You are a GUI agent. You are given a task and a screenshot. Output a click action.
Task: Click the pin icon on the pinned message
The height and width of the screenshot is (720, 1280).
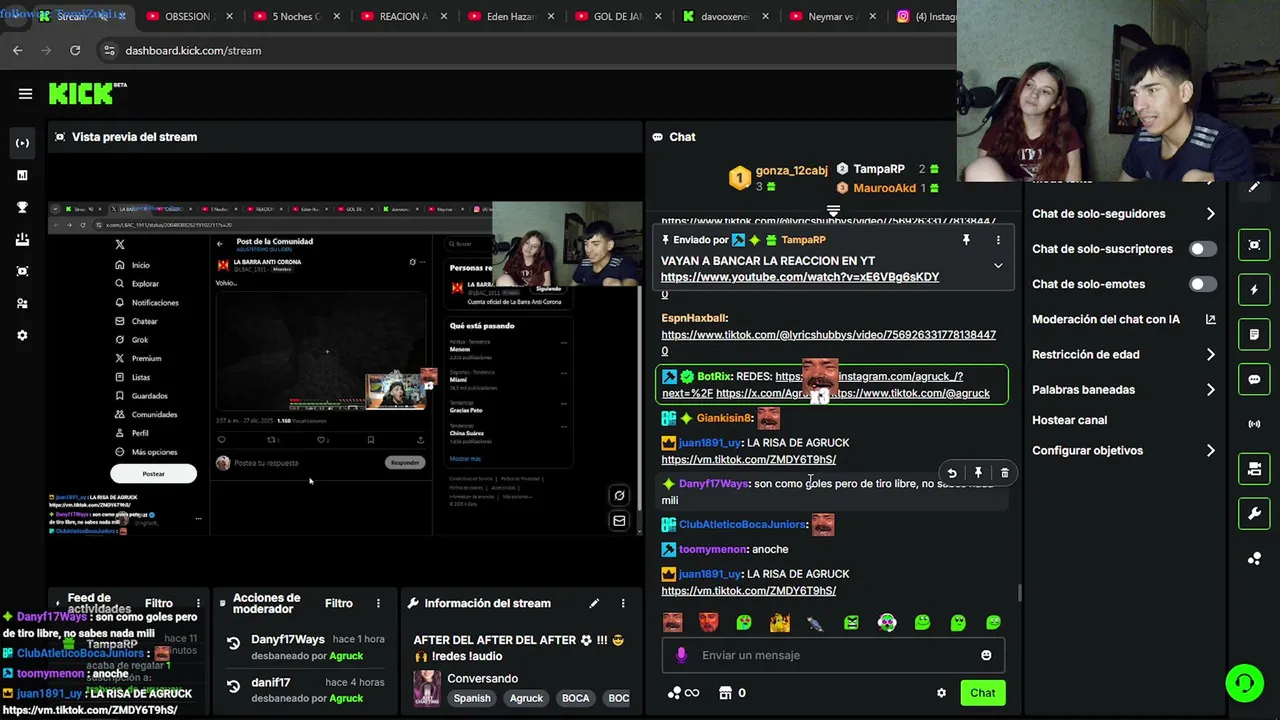click(x=966, y=240)
